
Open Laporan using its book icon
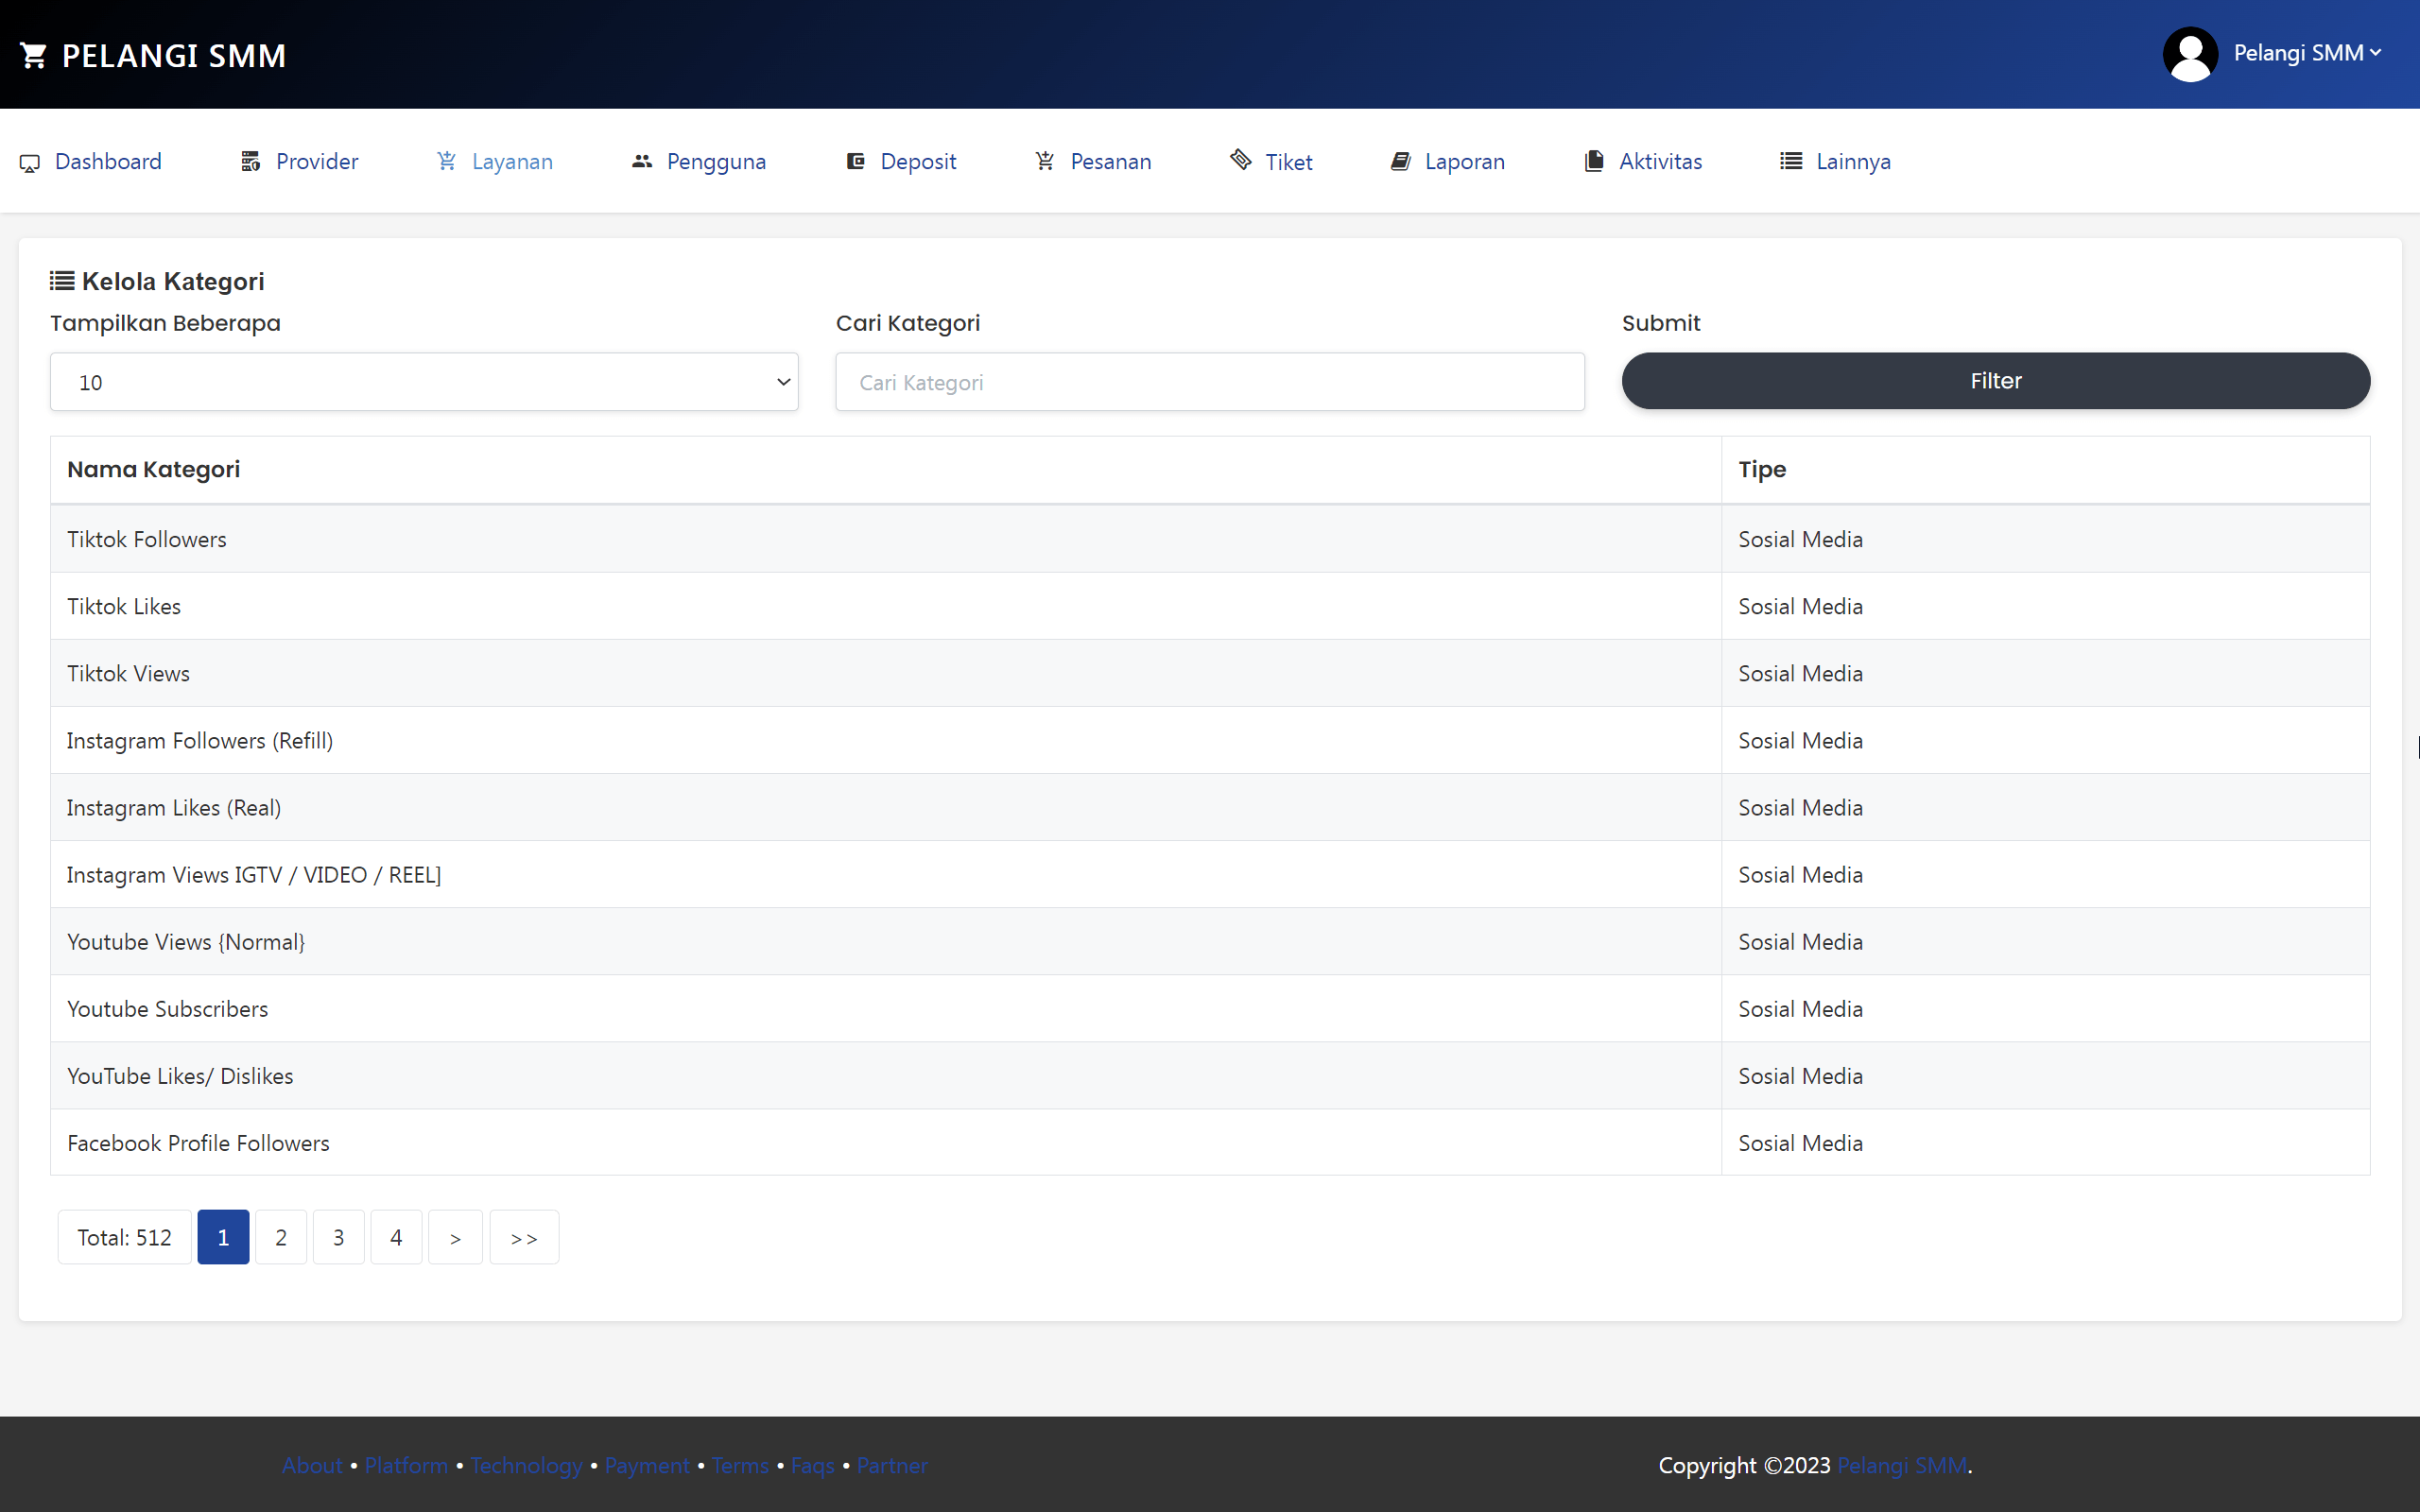click(x=1400, y=161)
